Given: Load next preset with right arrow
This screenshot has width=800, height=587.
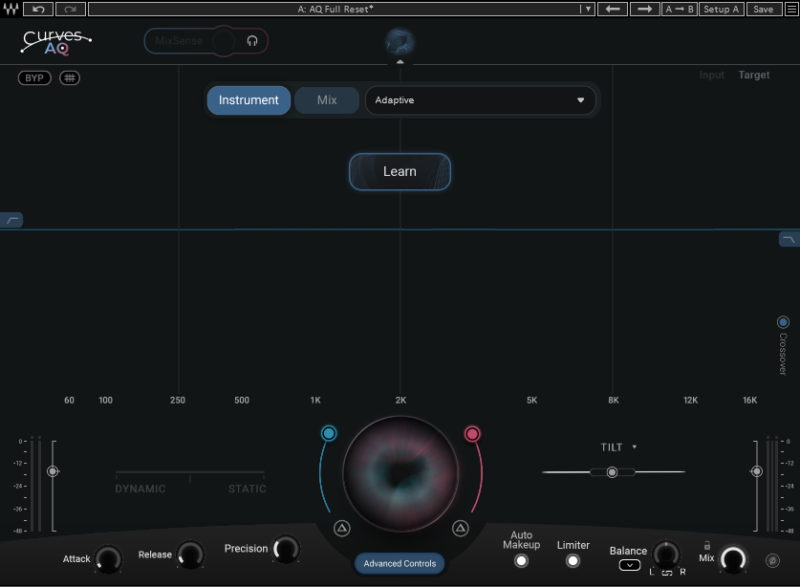Looking at the screenshot, I should click(x=645, y=9).
